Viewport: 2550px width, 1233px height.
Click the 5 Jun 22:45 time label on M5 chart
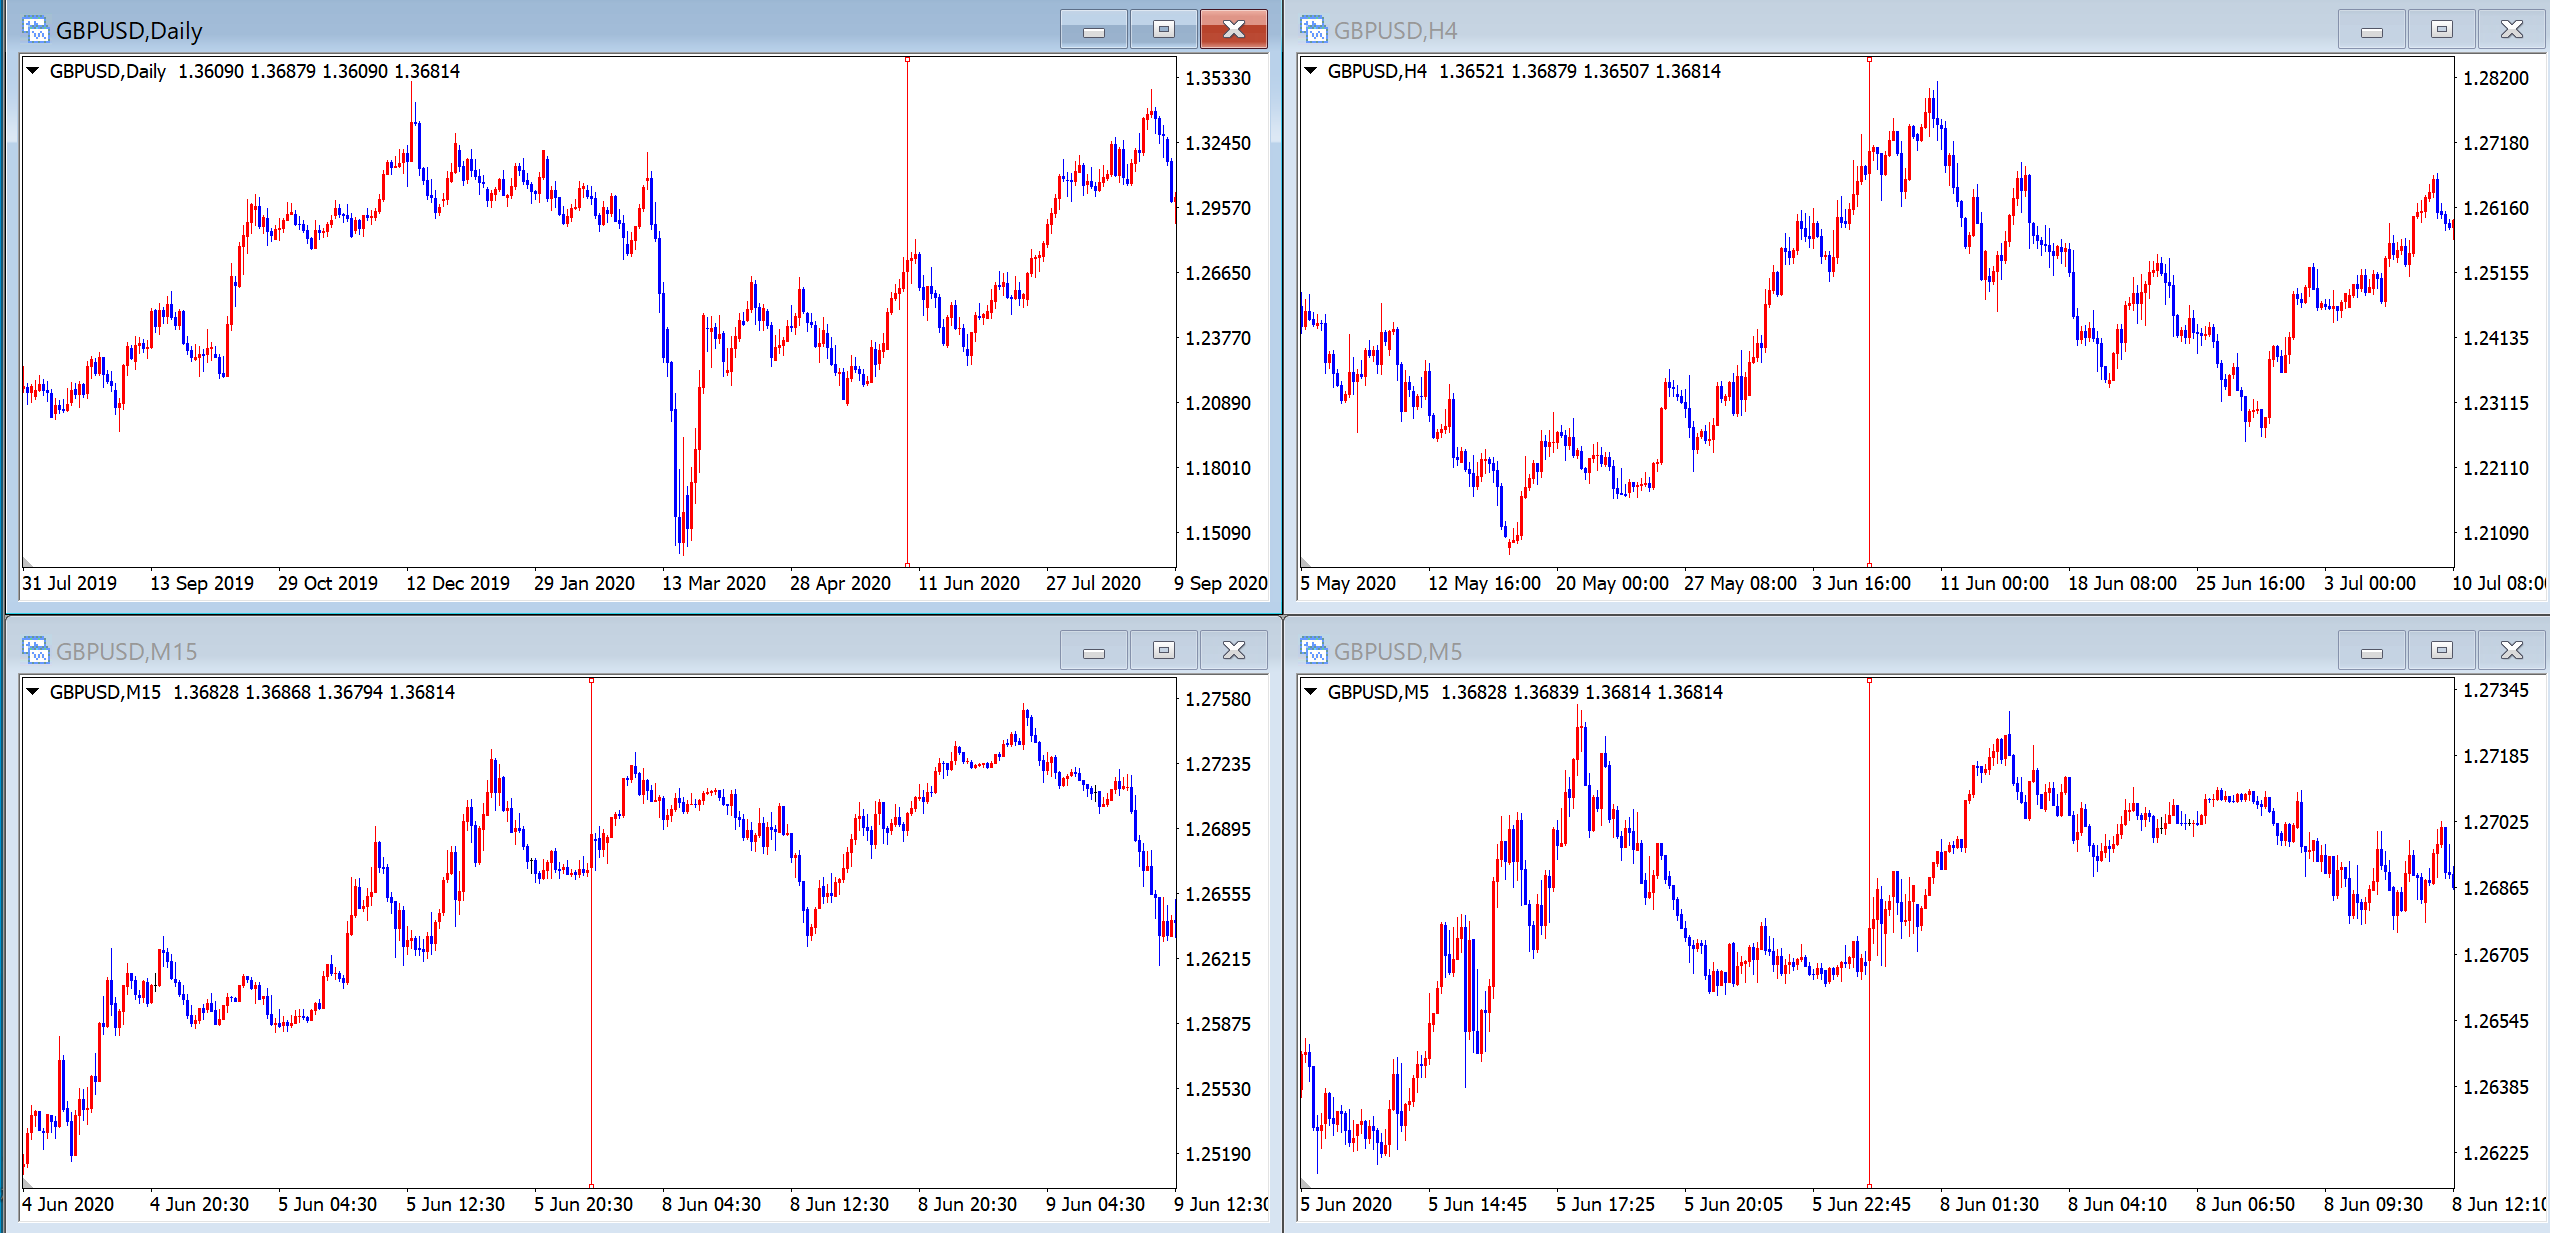coord(1861,1204)
